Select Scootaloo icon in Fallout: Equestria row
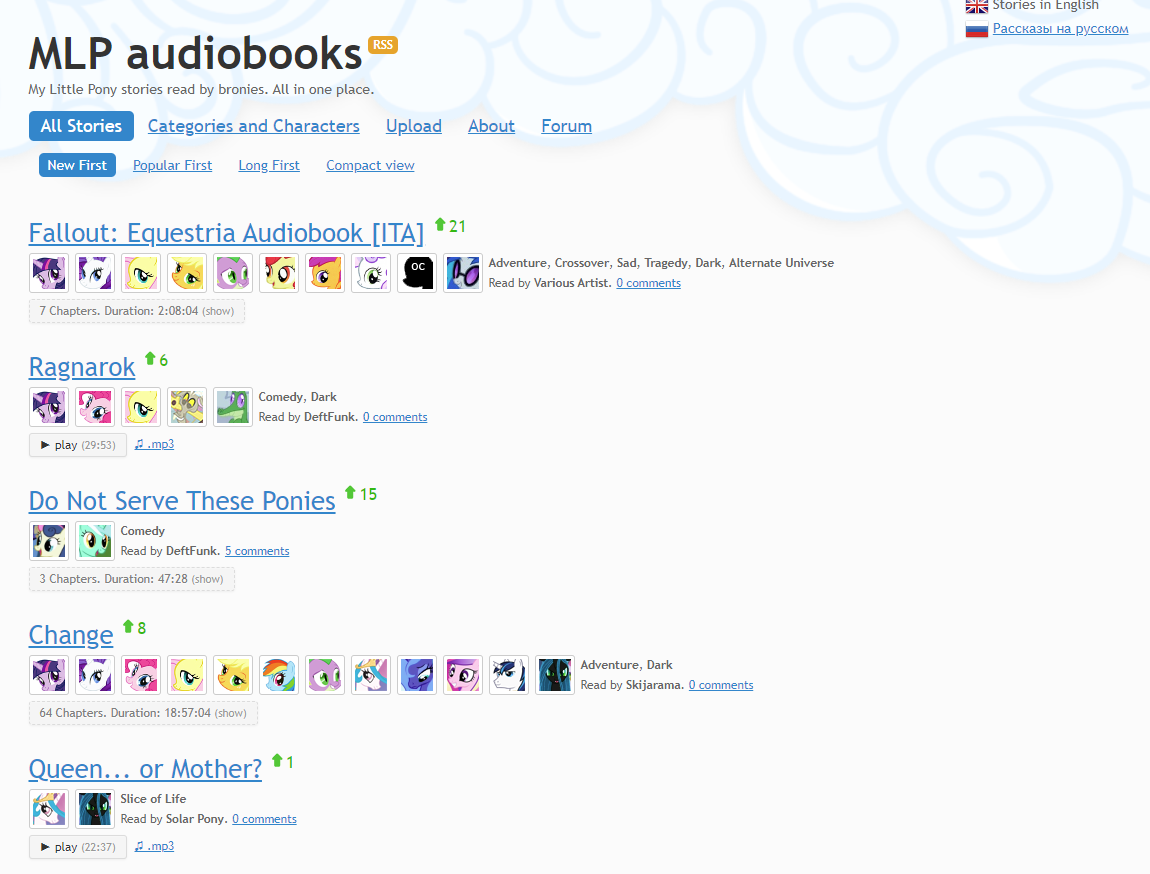 tap(325, 273)
